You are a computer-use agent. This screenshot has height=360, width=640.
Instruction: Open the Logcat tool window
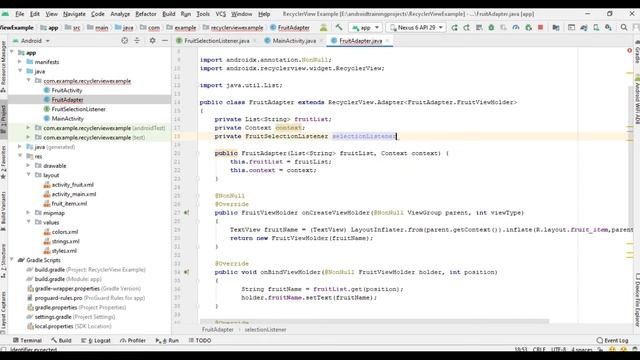[96, 340]
